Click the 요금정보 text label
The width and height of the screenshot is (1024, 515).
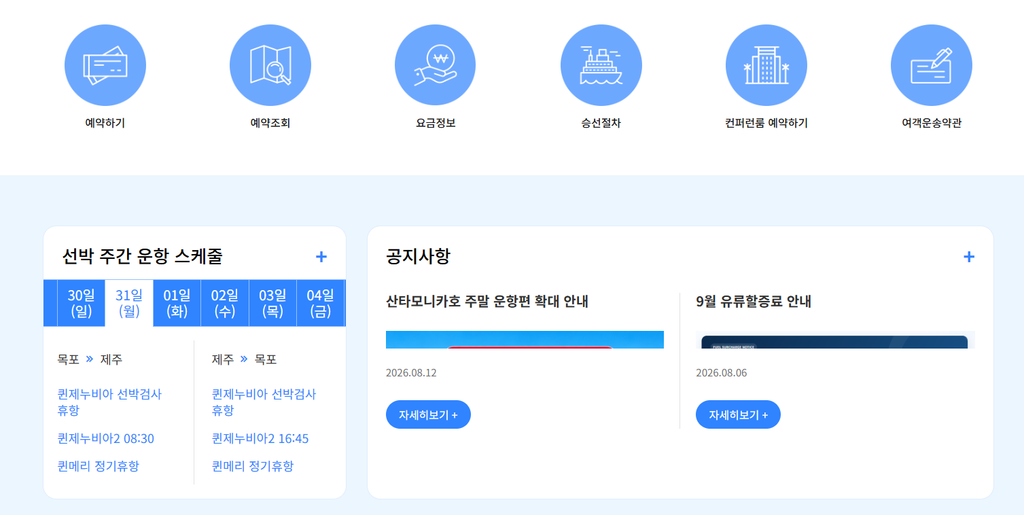[x=436, y=123]
